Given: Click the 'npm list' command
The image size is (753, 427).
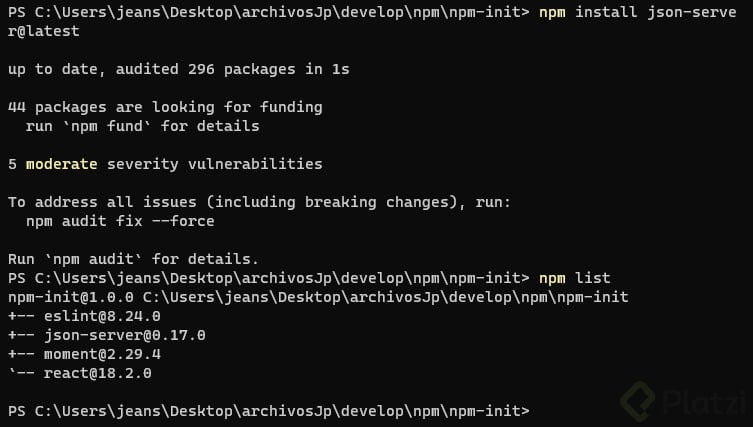Looking at the screenshot, I should pos(574,278).
